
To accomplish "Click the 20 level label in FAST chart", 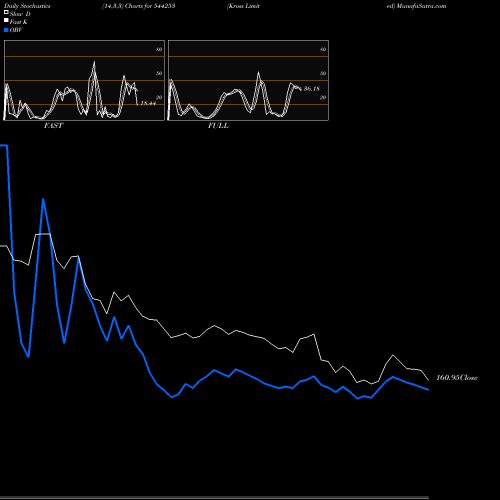I will click(159, 97).
